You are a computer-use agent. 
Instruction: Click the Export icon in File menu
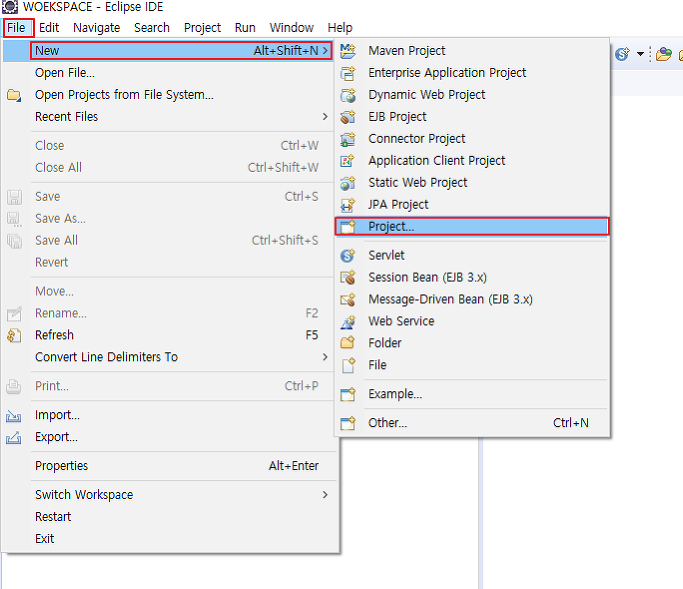[14, 437]
